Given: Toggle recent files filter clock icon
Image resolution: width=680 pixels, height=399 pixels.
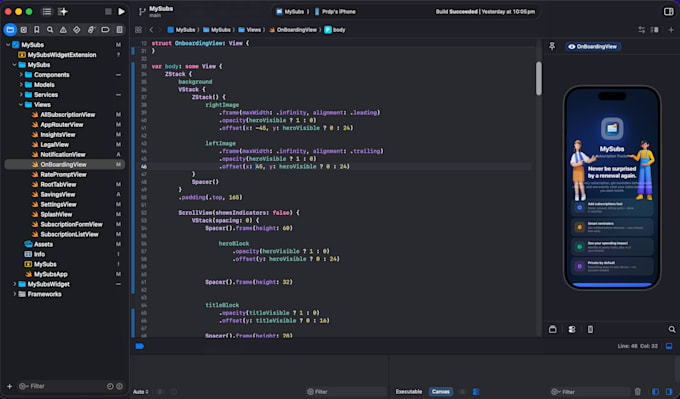Looking at the screenshot, I should 110,386.
